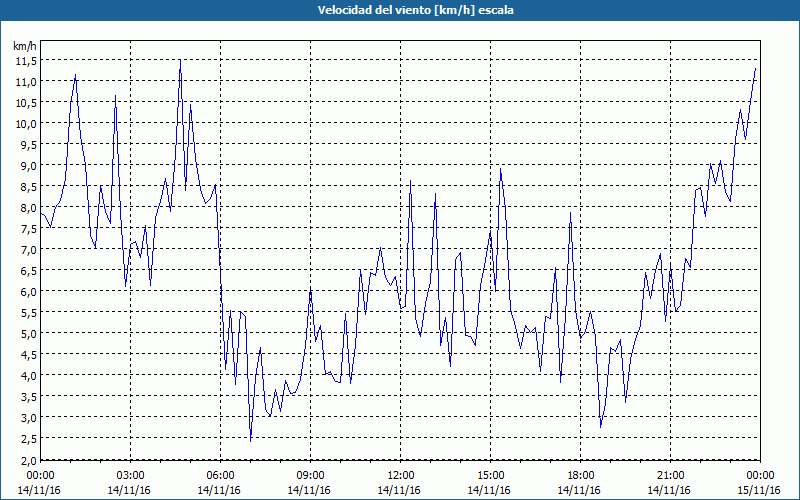The width and height of the screenshot is (800, 500).
Task: Pick the '9,0' y-axis label
Action: pos(28,166)
